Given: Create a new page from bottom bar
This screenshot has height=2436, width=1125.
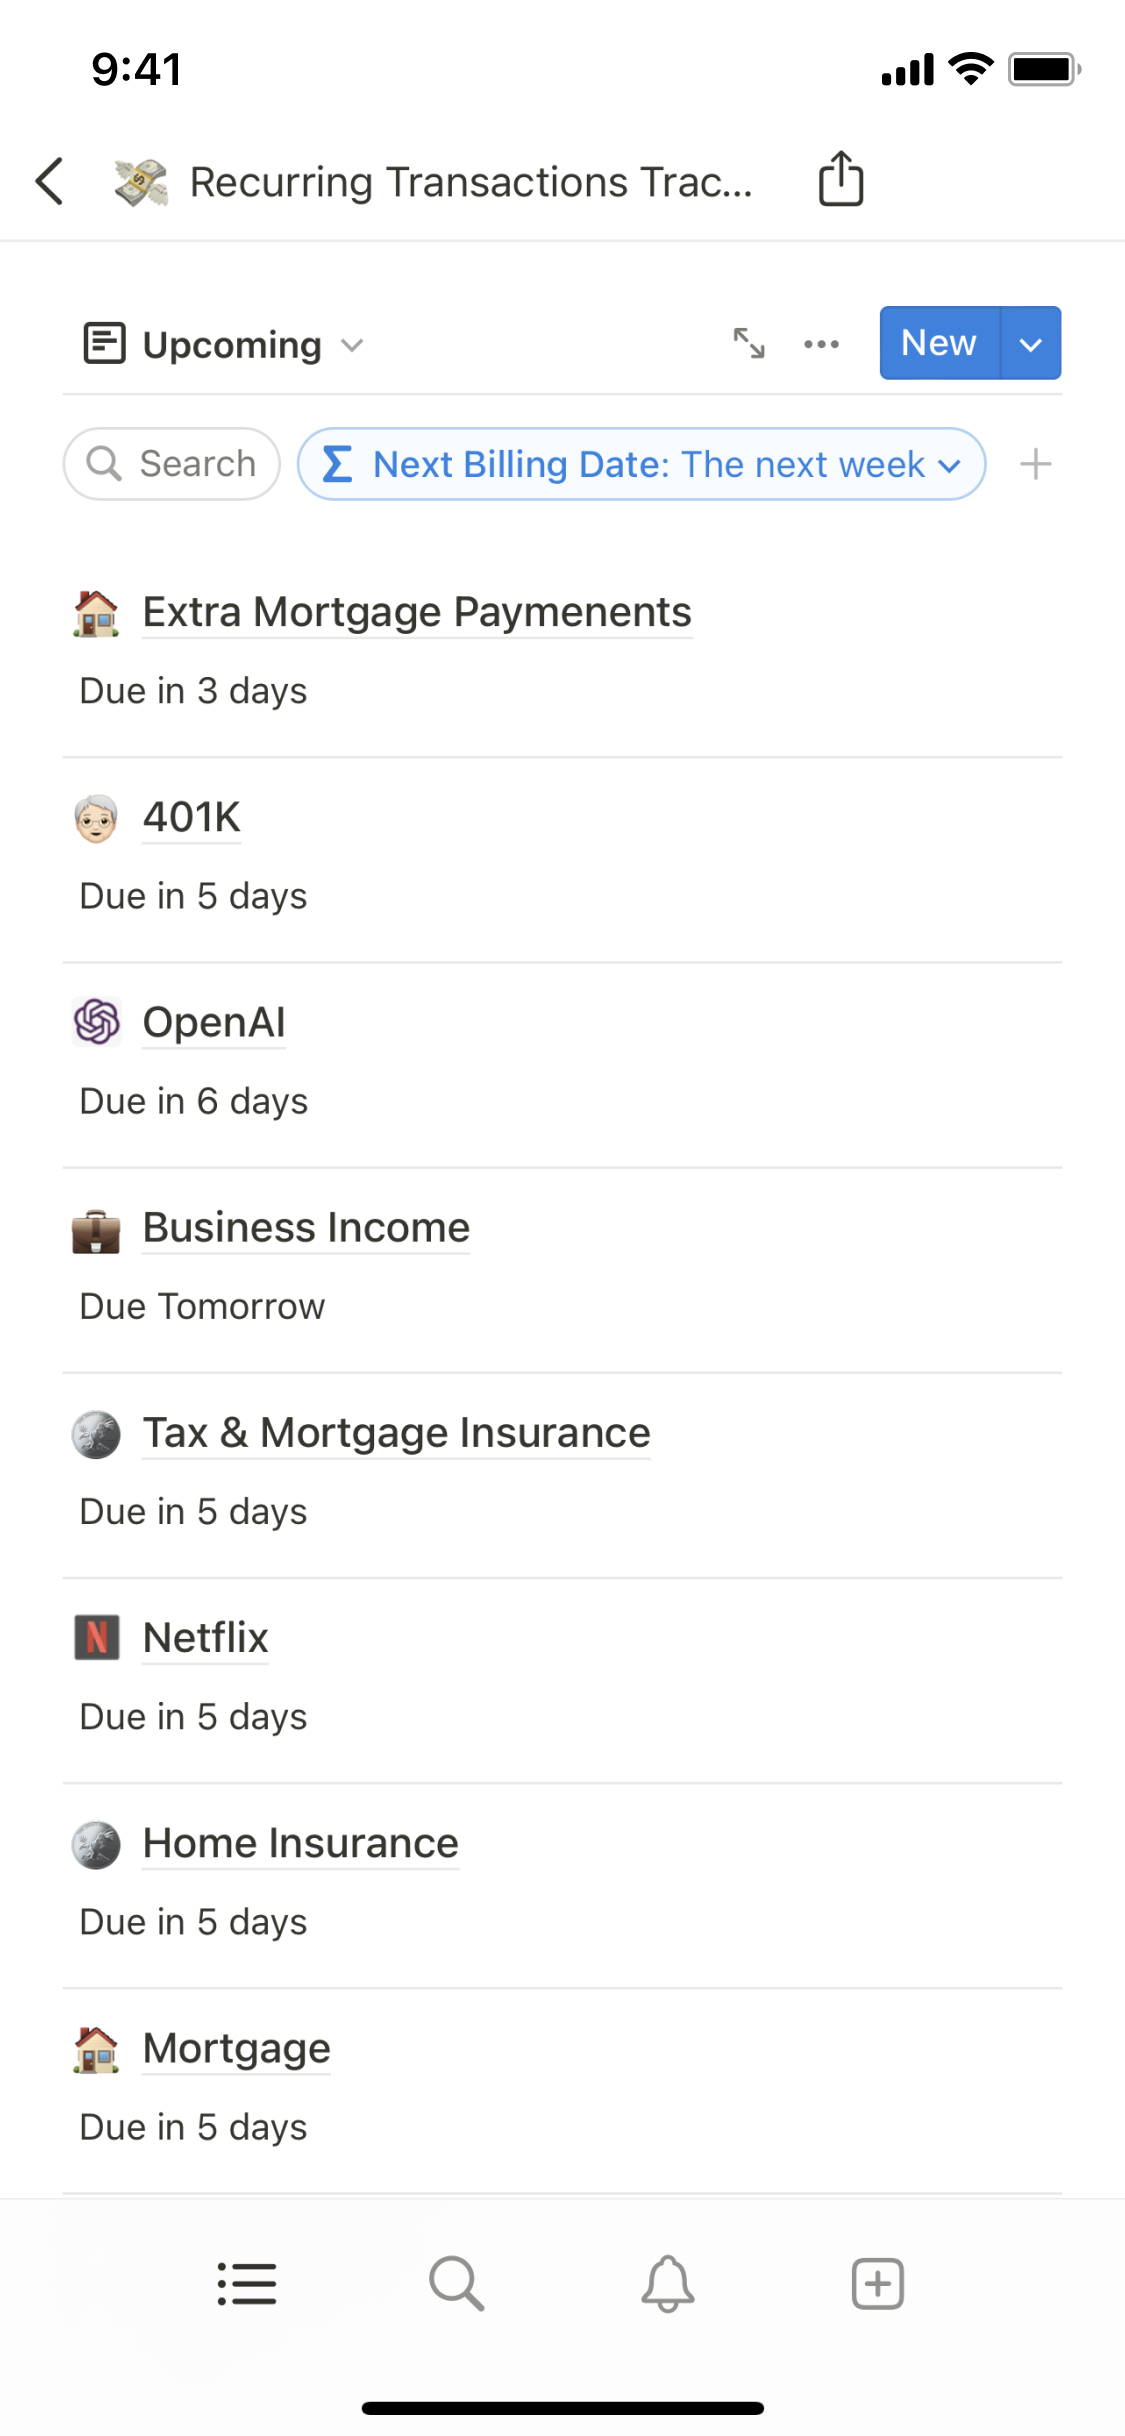Looking at the screenshot, I should point(877,2284).
